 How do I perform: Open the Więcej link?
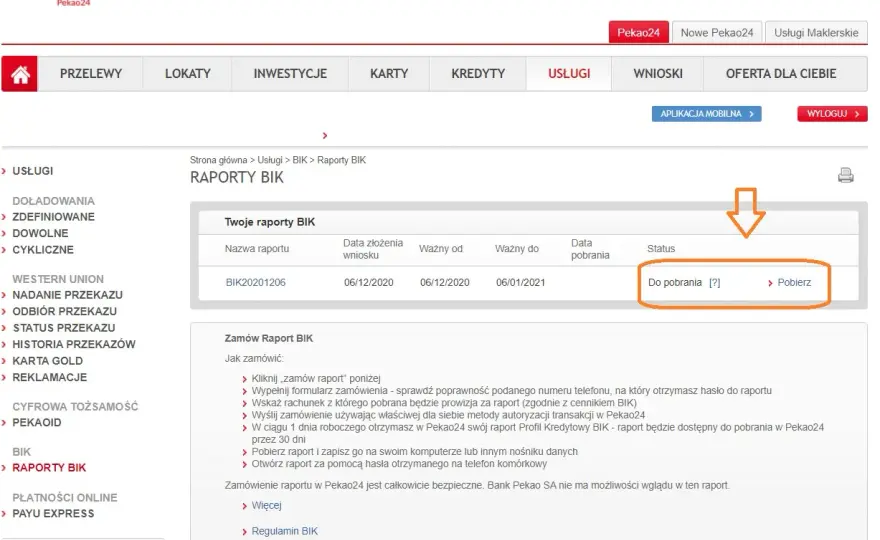click(x=266, y=505)
